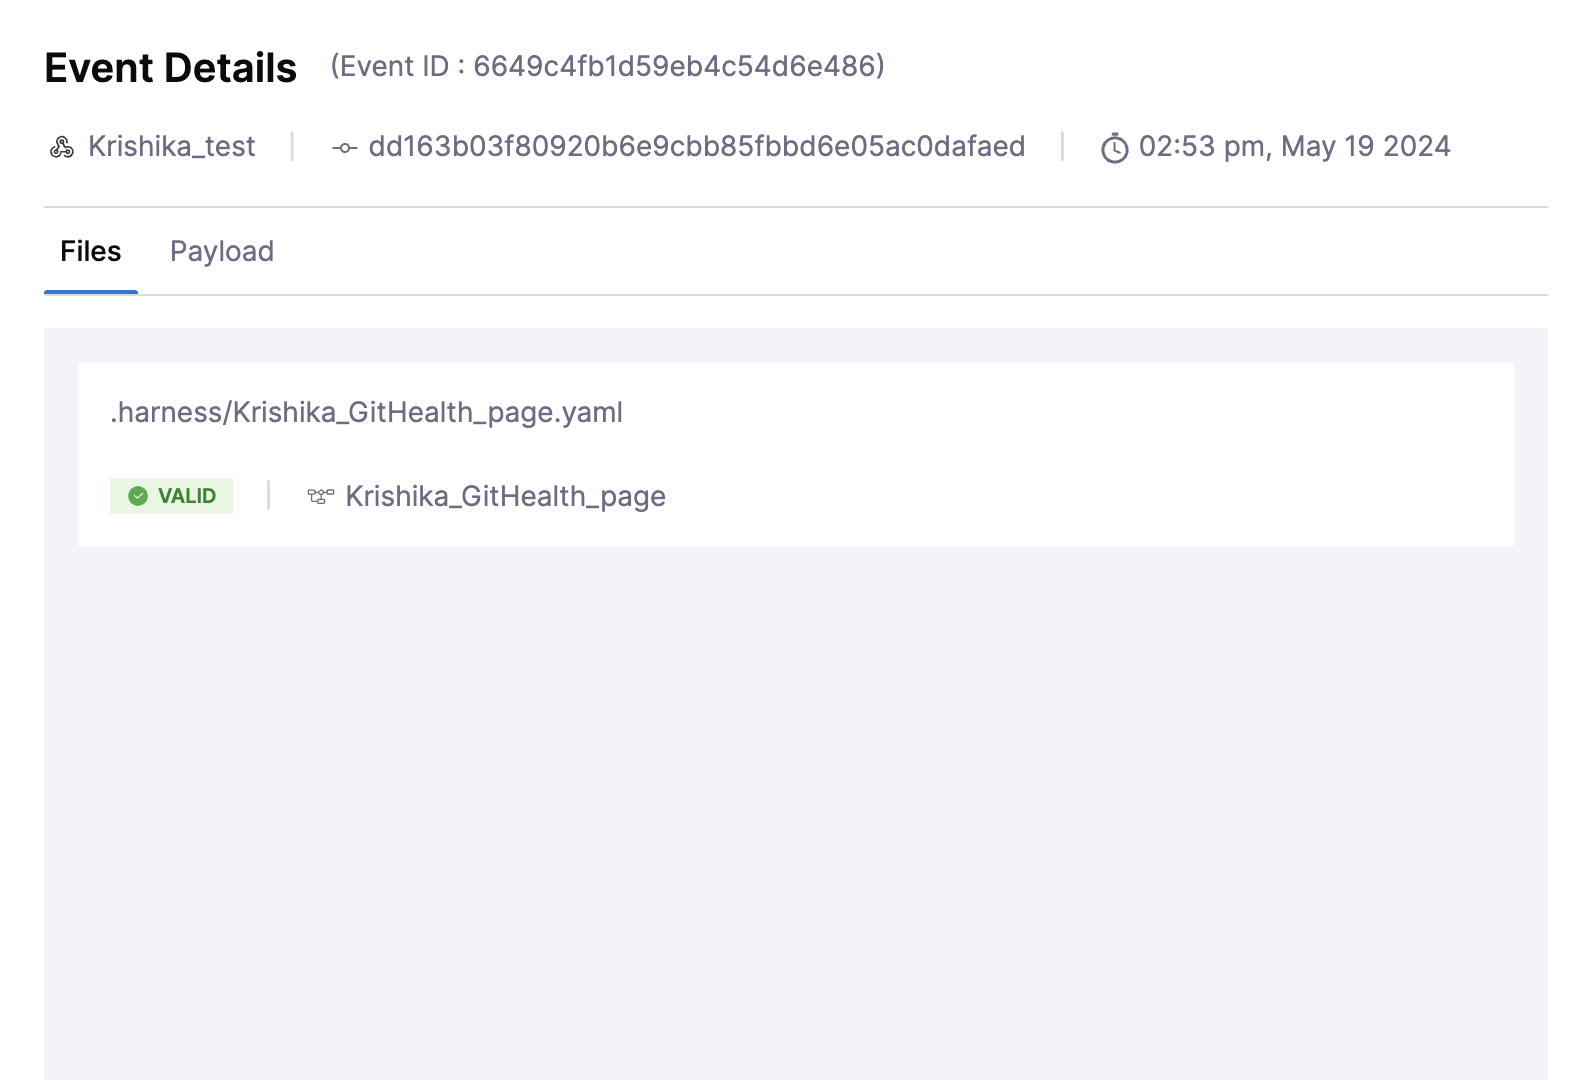
Task: Open the Krishika_GitHealth_page pipeline name
Action: point(505,496)
